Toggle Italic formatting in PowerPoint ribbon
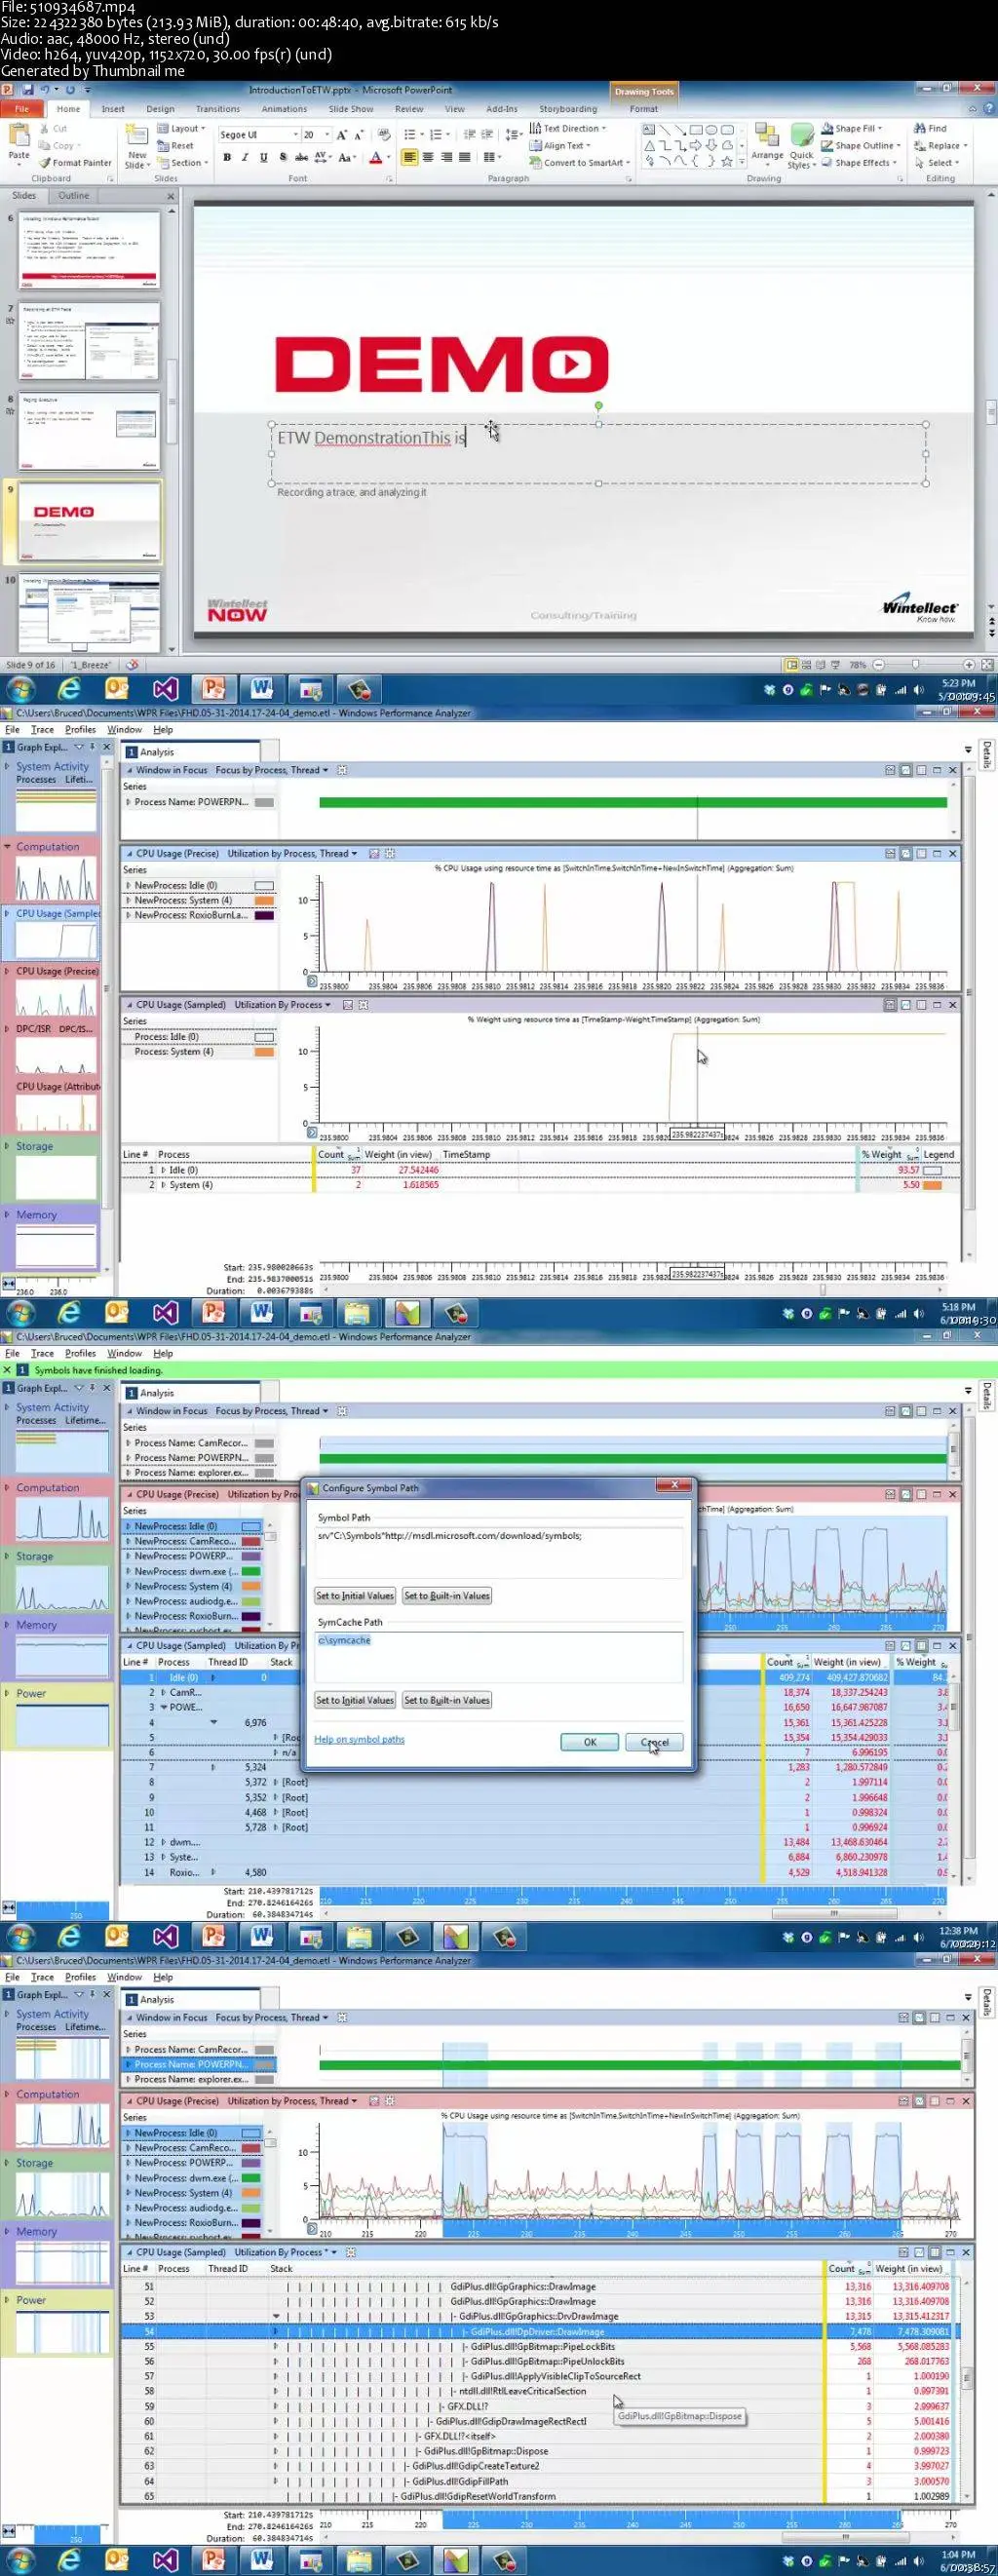The width and height of the screenshot is (998, 2576). (245, 157)
